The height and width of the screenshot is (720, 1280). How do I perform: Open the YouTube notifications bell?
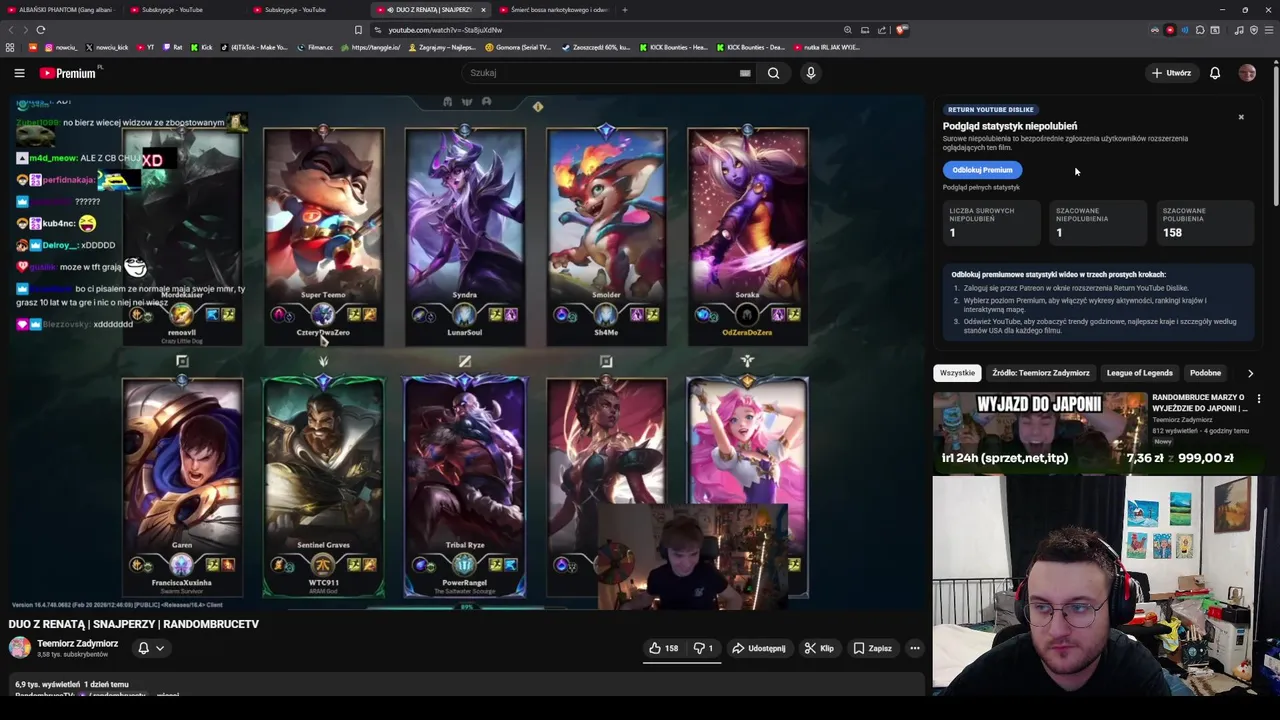click(x=1215, y=73)
